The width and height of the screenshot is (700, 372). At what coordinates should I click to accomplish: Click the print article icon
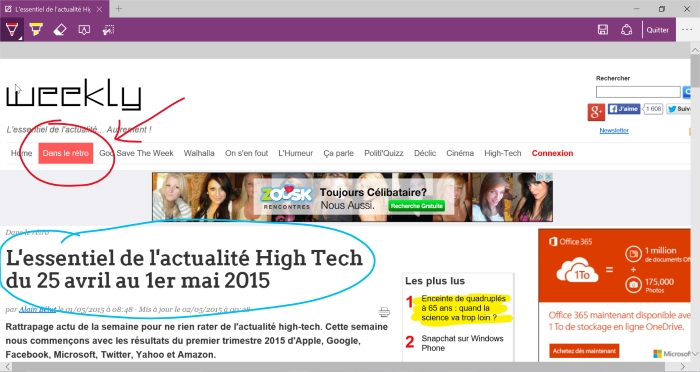(384, 312)
